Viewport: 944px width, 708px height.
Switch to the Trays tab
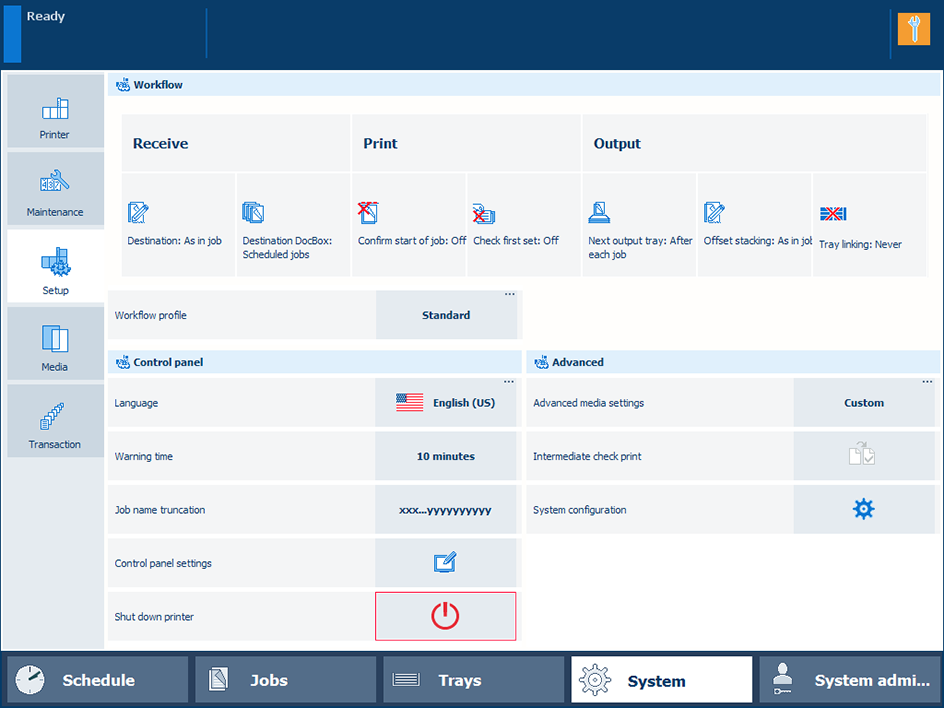[473, 680]
